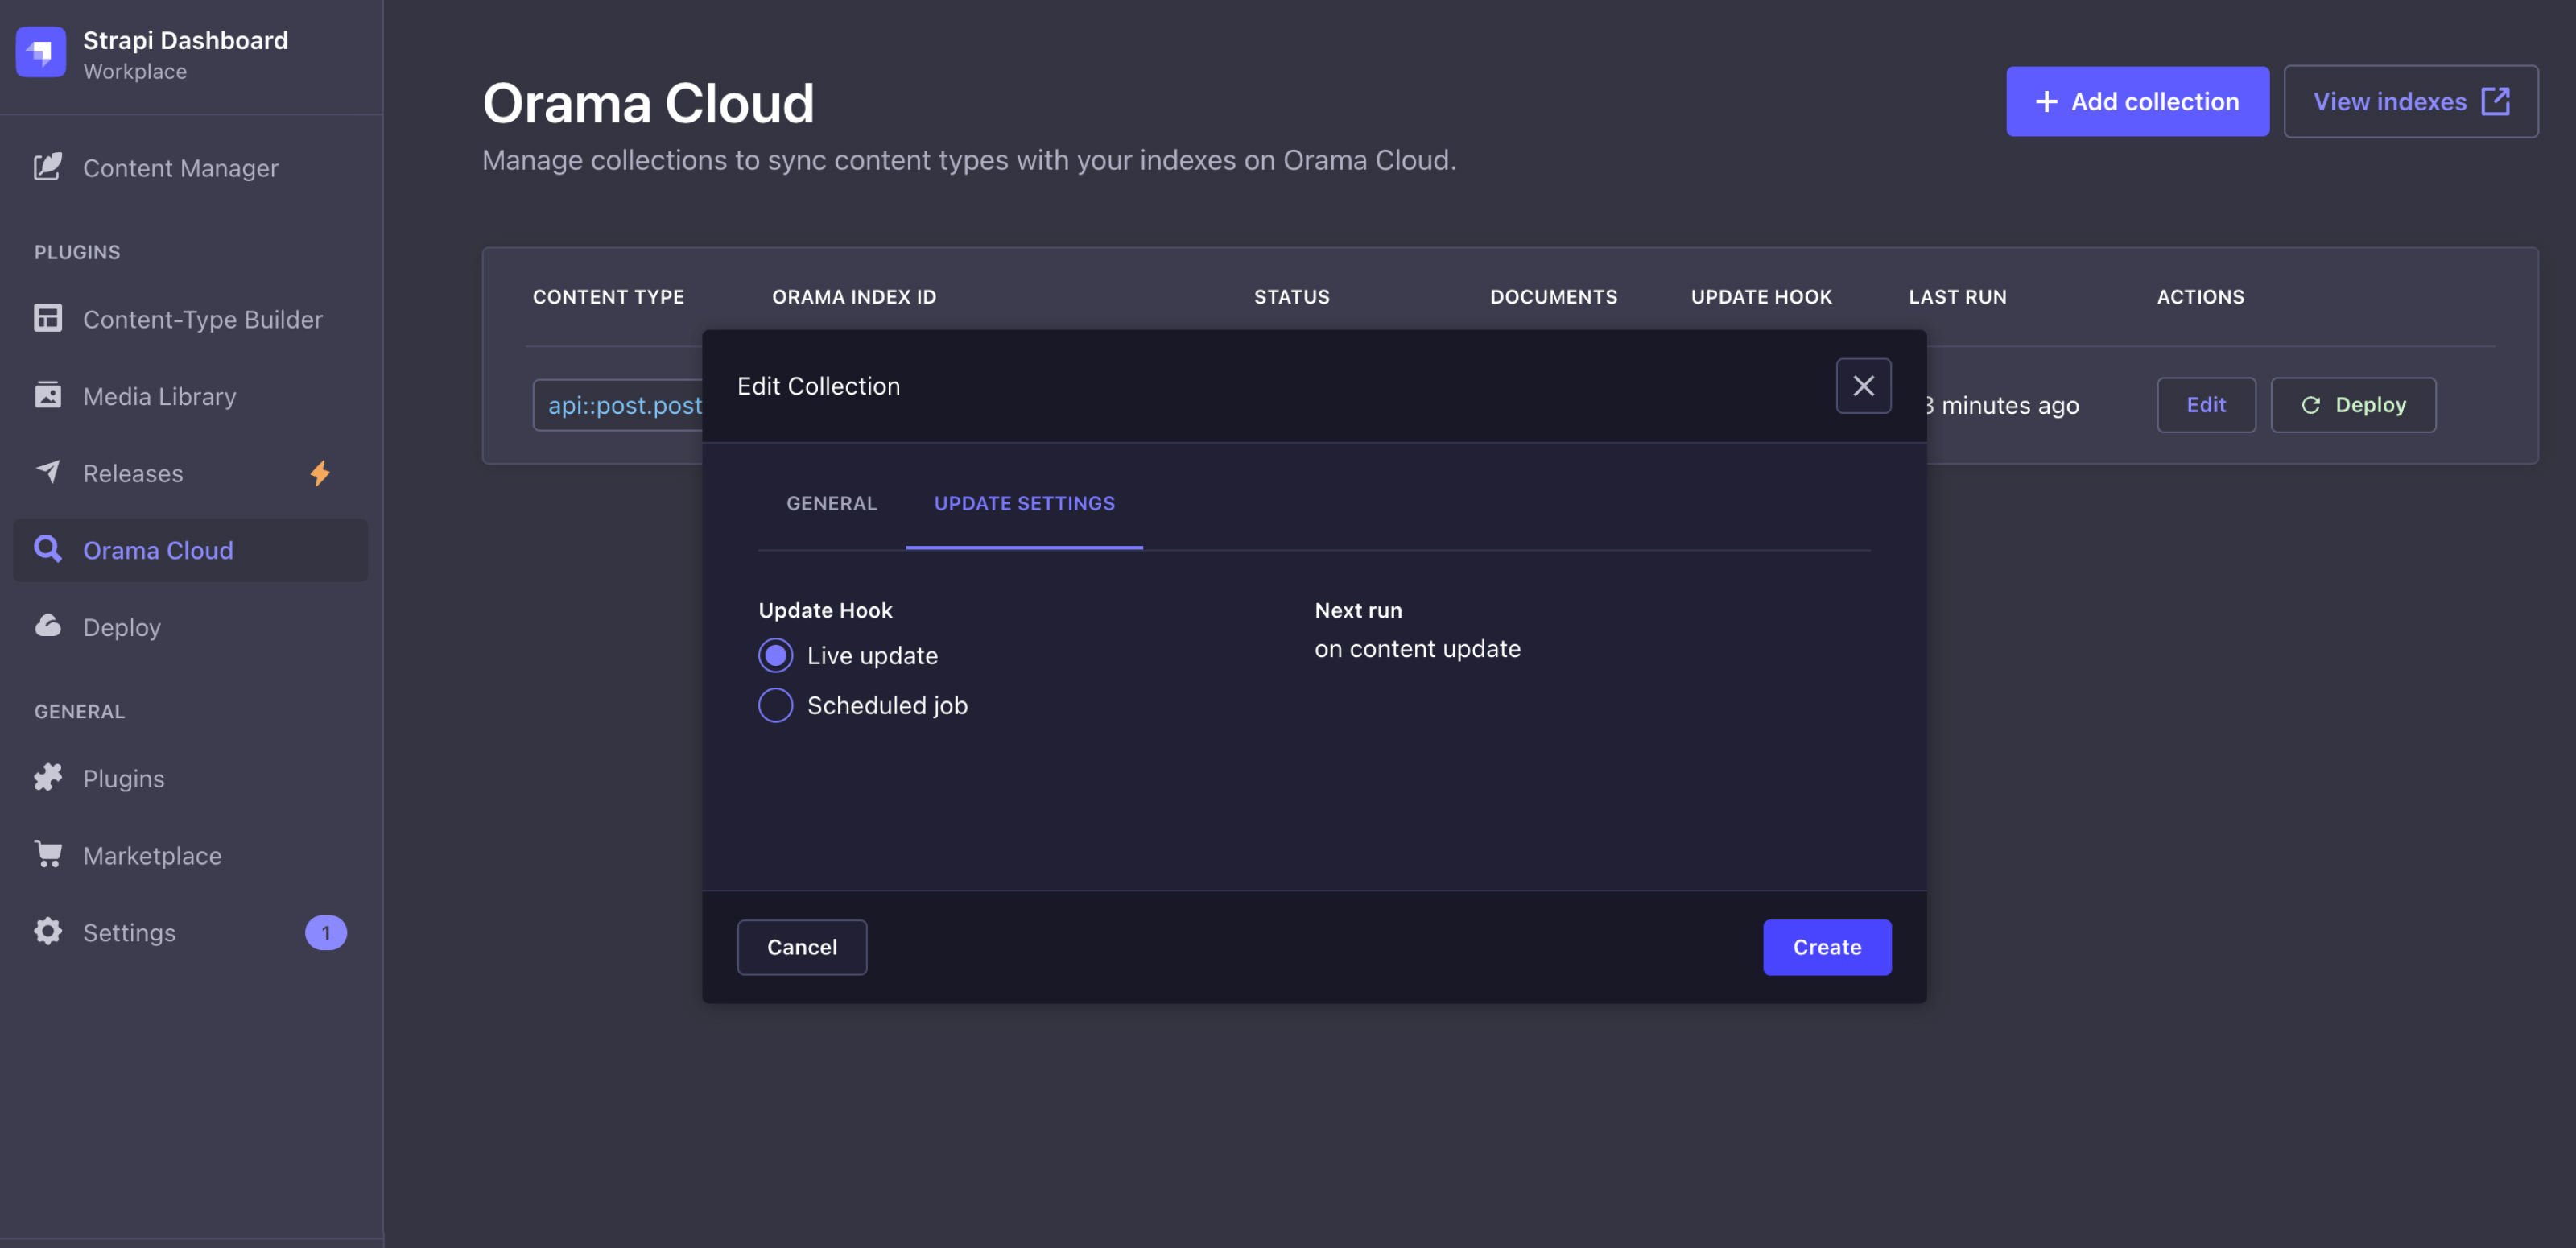The width and height of the screenshot is (2576, 1248).
Task: Click the 'on content update' next run text
Action: (1417, 649)
